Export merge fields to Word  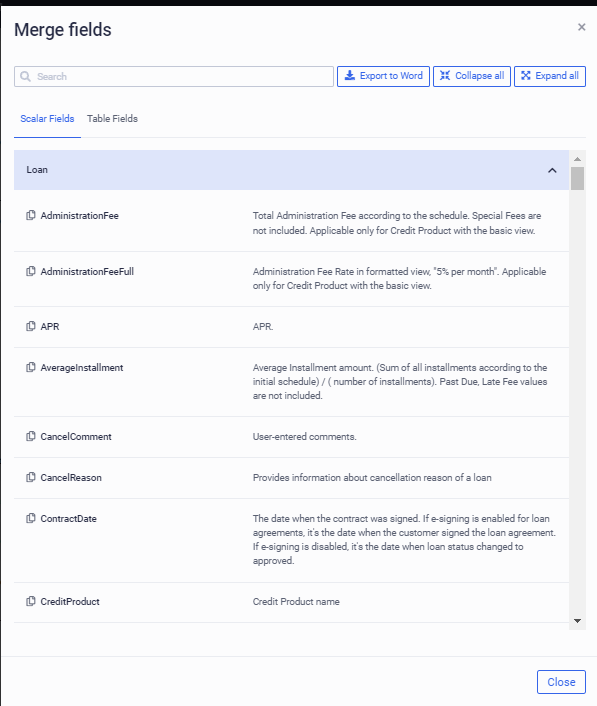pyautogui.click(x=383, y=76)
